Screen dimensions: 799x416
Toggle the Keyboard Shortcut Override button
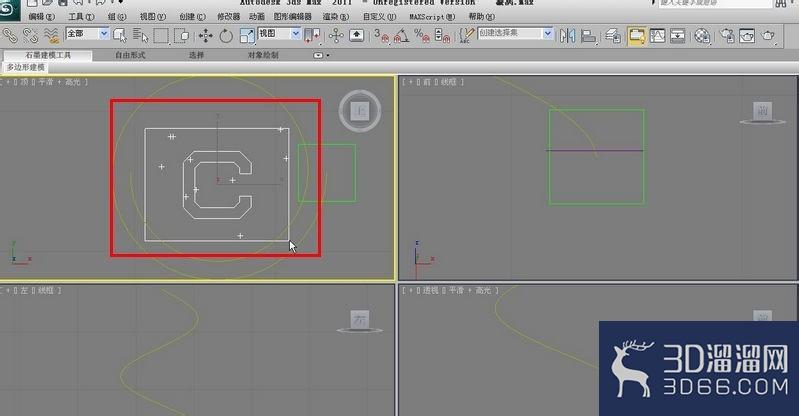tap(357, 35)
